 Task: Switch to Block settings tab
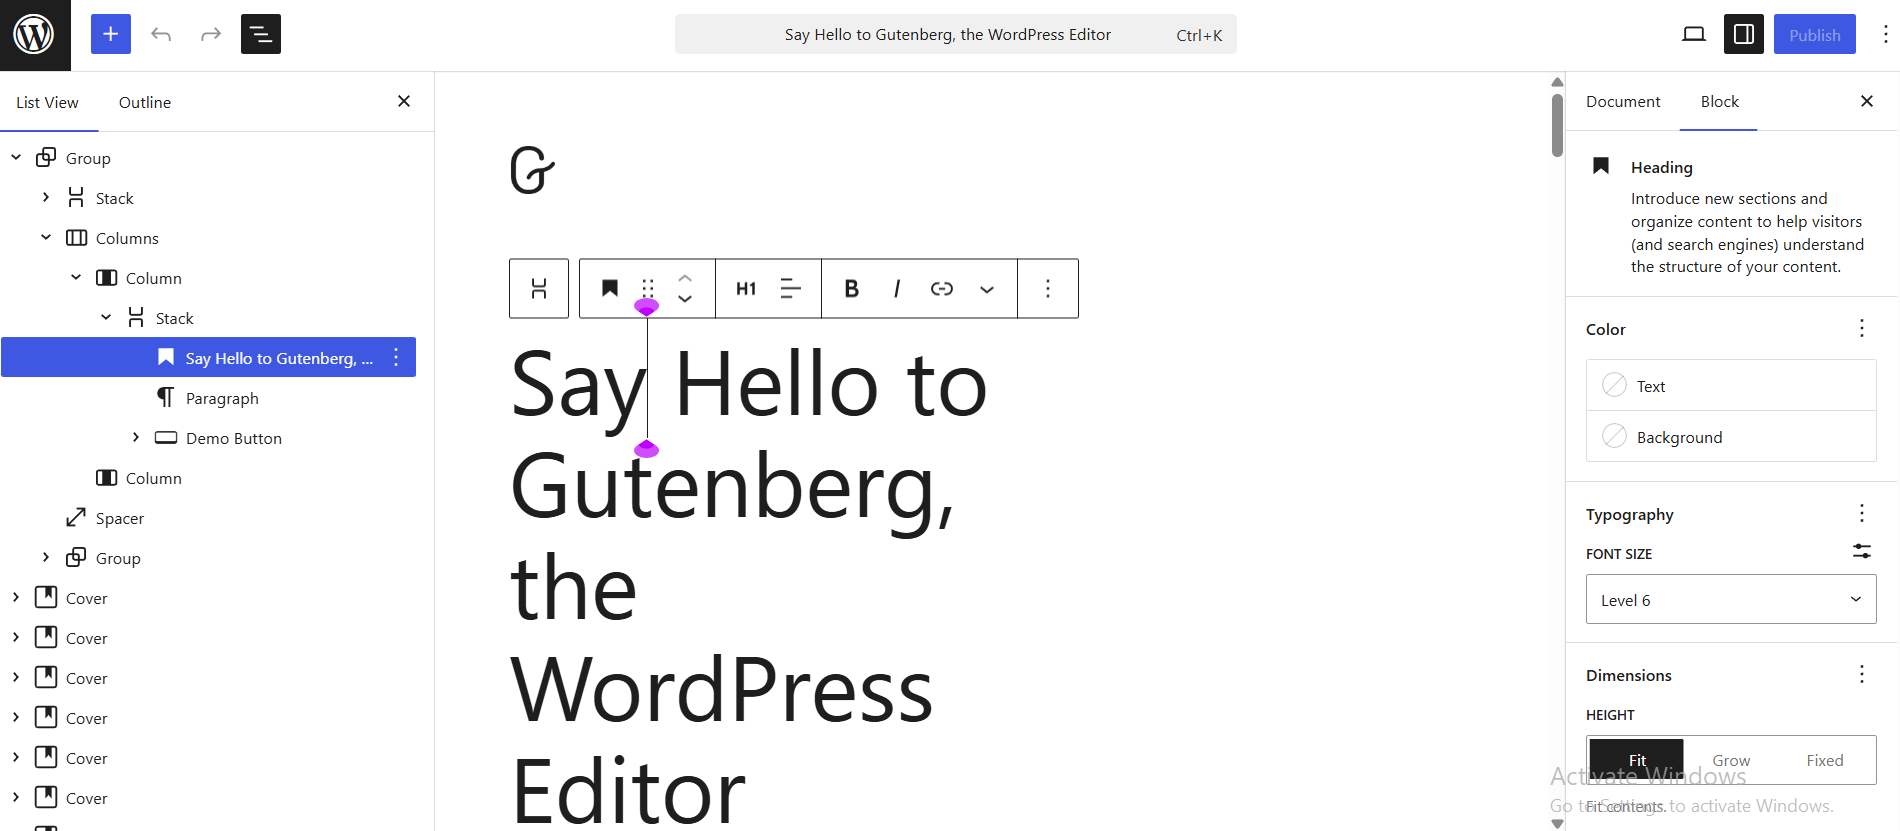click(x=1719, y=101)
